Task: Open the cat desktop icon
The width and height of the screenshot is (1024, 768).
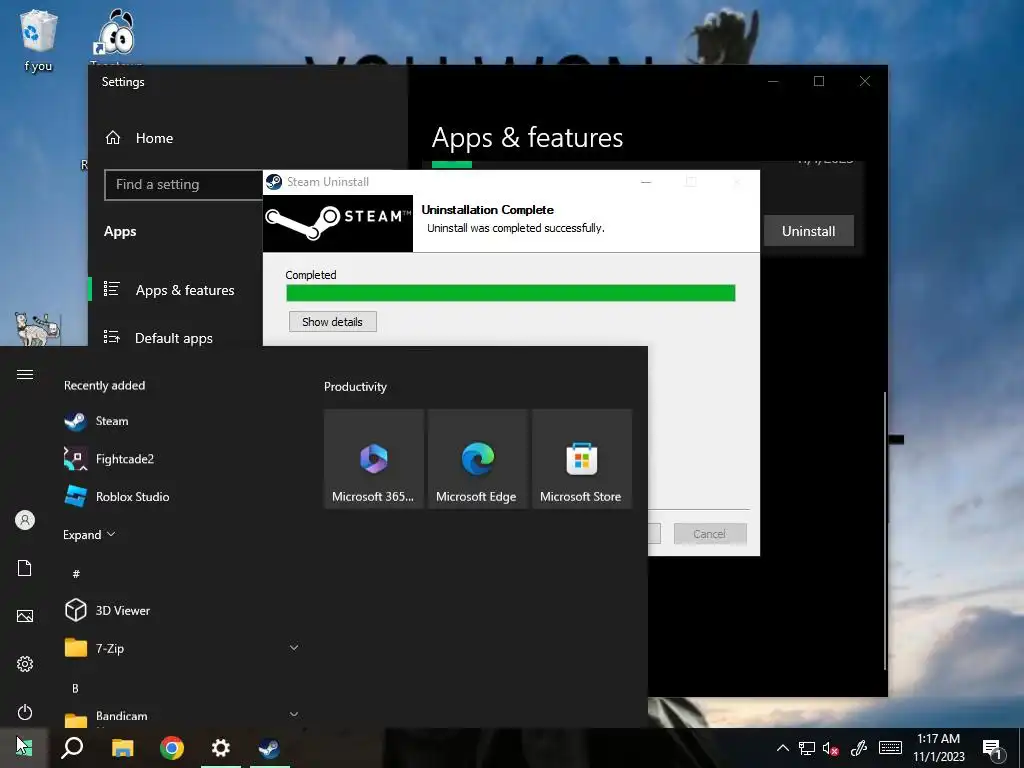Action: (x=37, y=328)
